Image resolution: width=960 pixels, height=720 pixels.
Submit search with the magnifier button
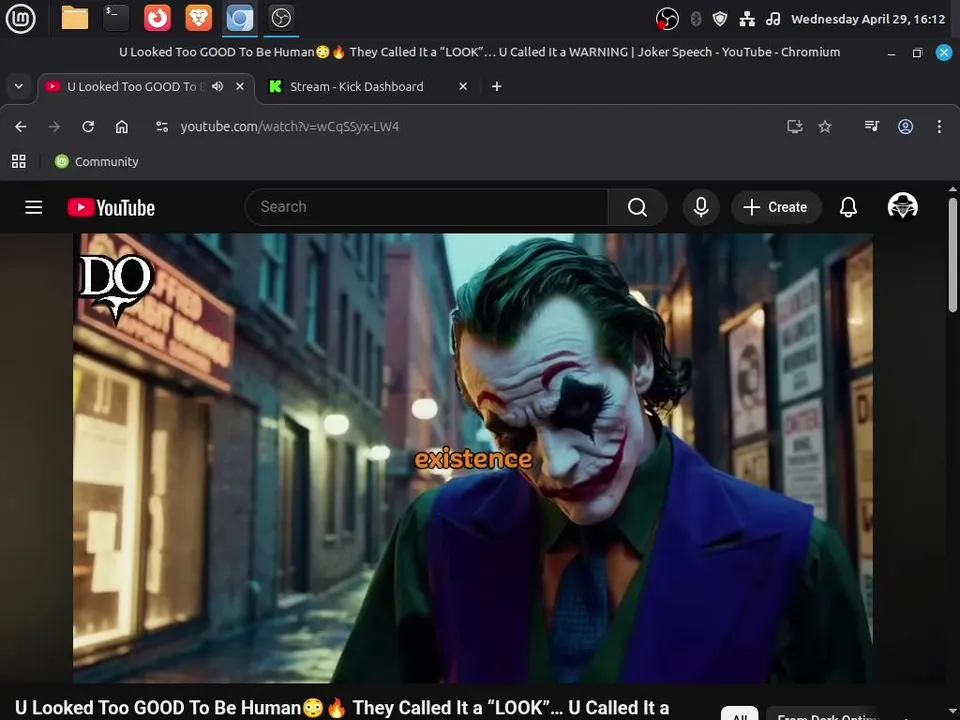(x=637, y=207)
